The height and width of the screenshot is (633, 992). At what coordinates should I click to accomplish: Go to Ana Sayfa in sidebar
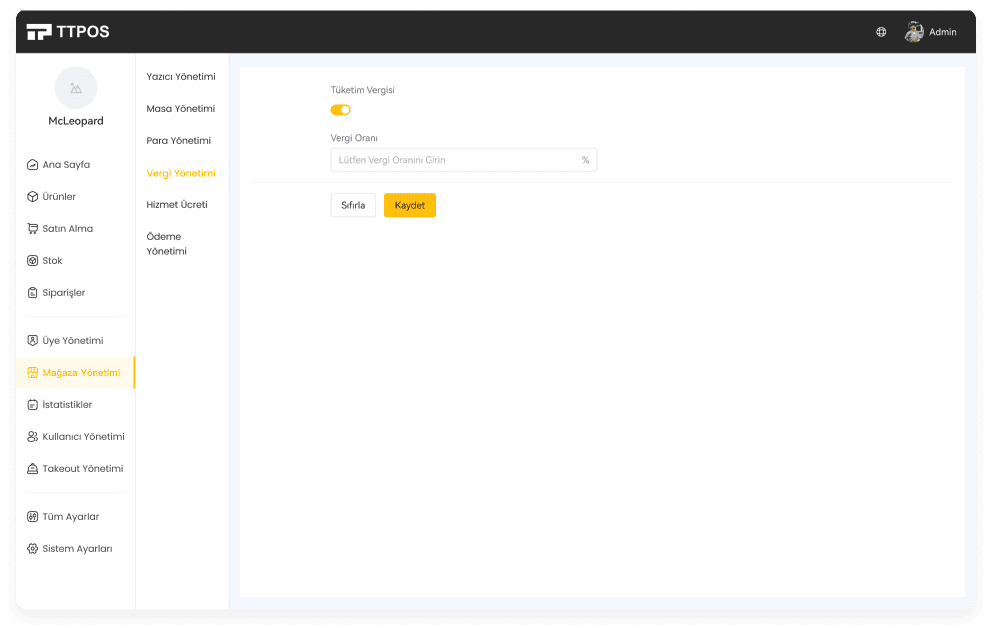click(66, 165)
